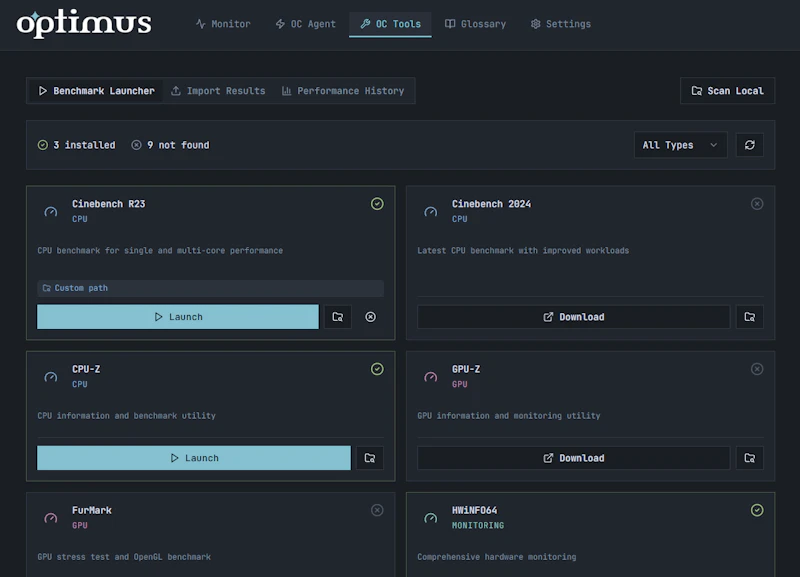Click 'CPU information and benchmark utility' text
Image resolution: width=800 pixels, height=577 pixels.
click(127, 416)
